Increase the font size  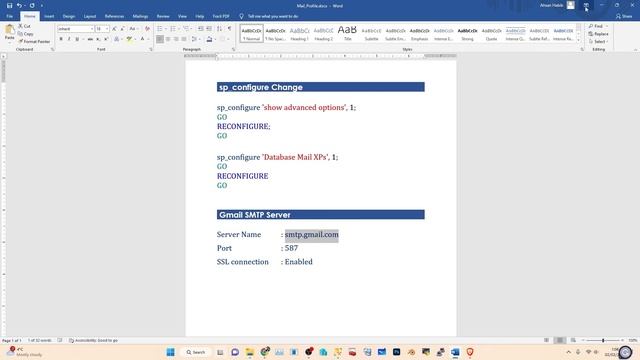114,29
